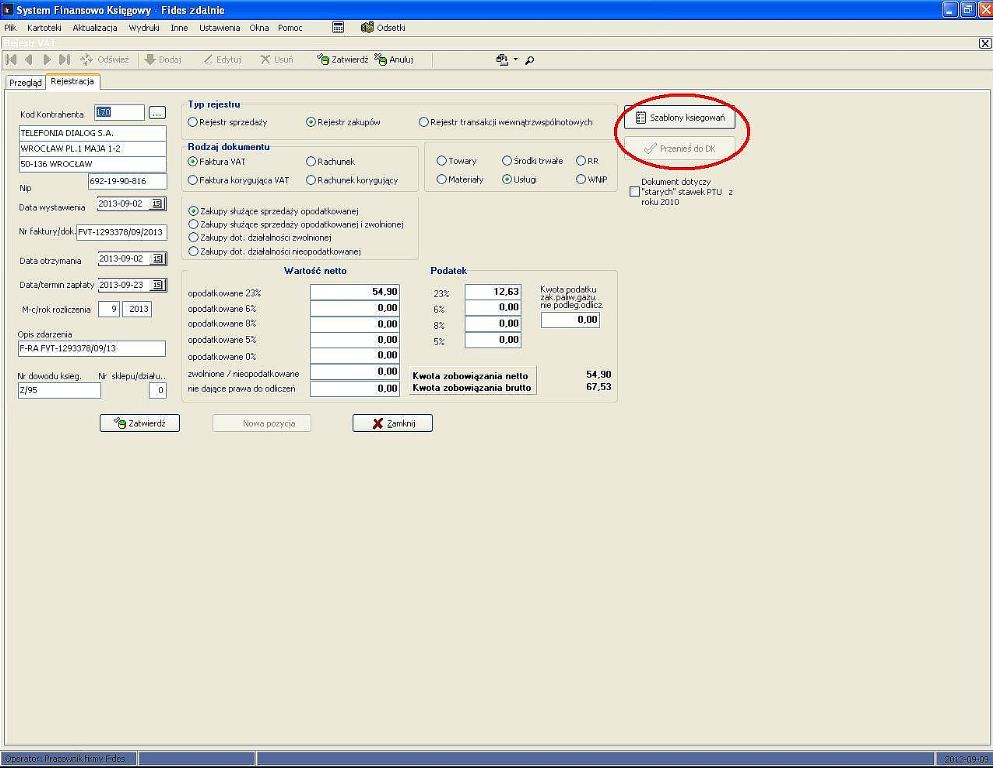
Task: Switch to the Przegląd tab
Action: [x=25, y=83]
